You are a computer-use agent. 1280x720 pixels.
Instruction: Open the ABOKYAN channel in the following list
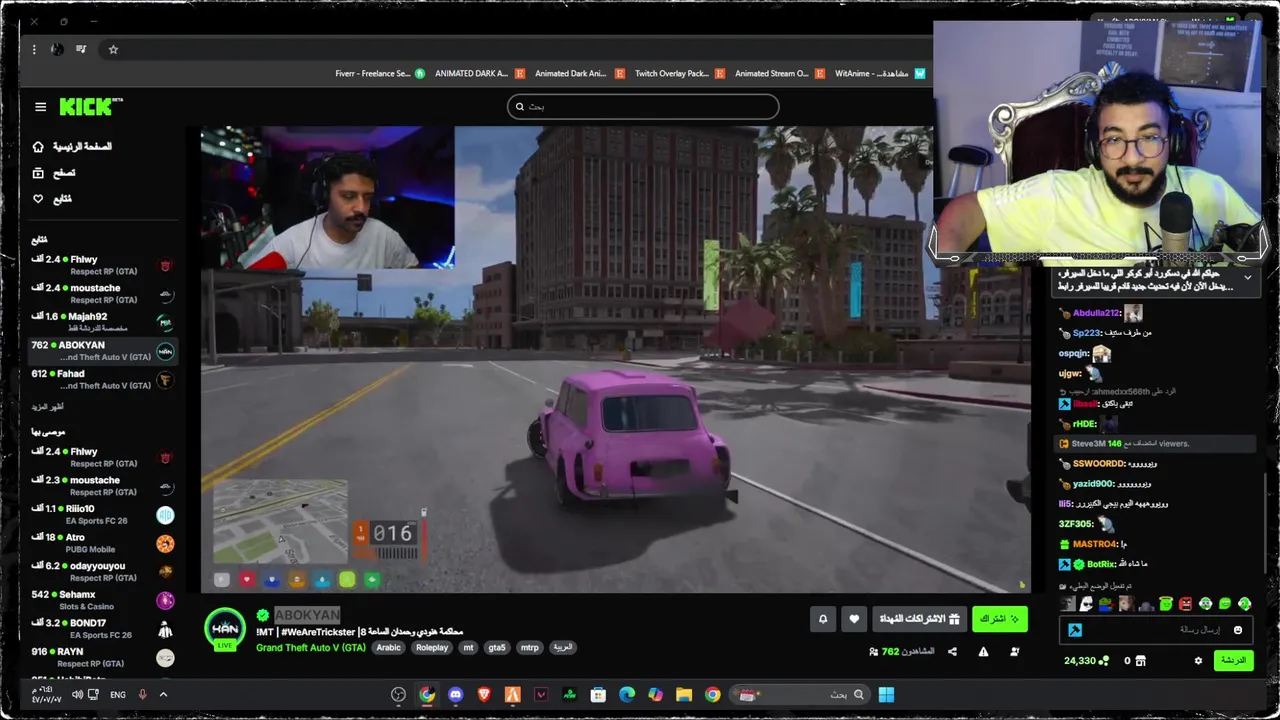point(103,350)
